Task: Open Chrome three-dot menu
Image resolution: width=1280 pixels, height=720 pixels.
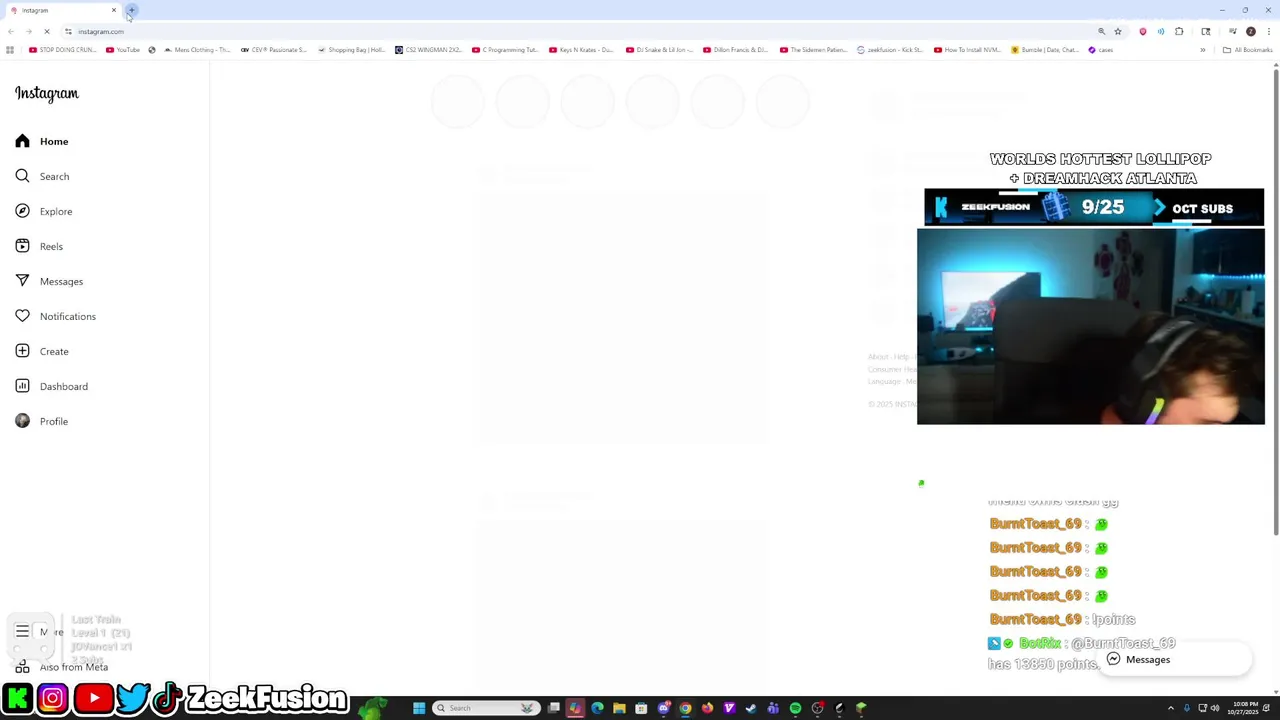Action: click(1269, 31)
